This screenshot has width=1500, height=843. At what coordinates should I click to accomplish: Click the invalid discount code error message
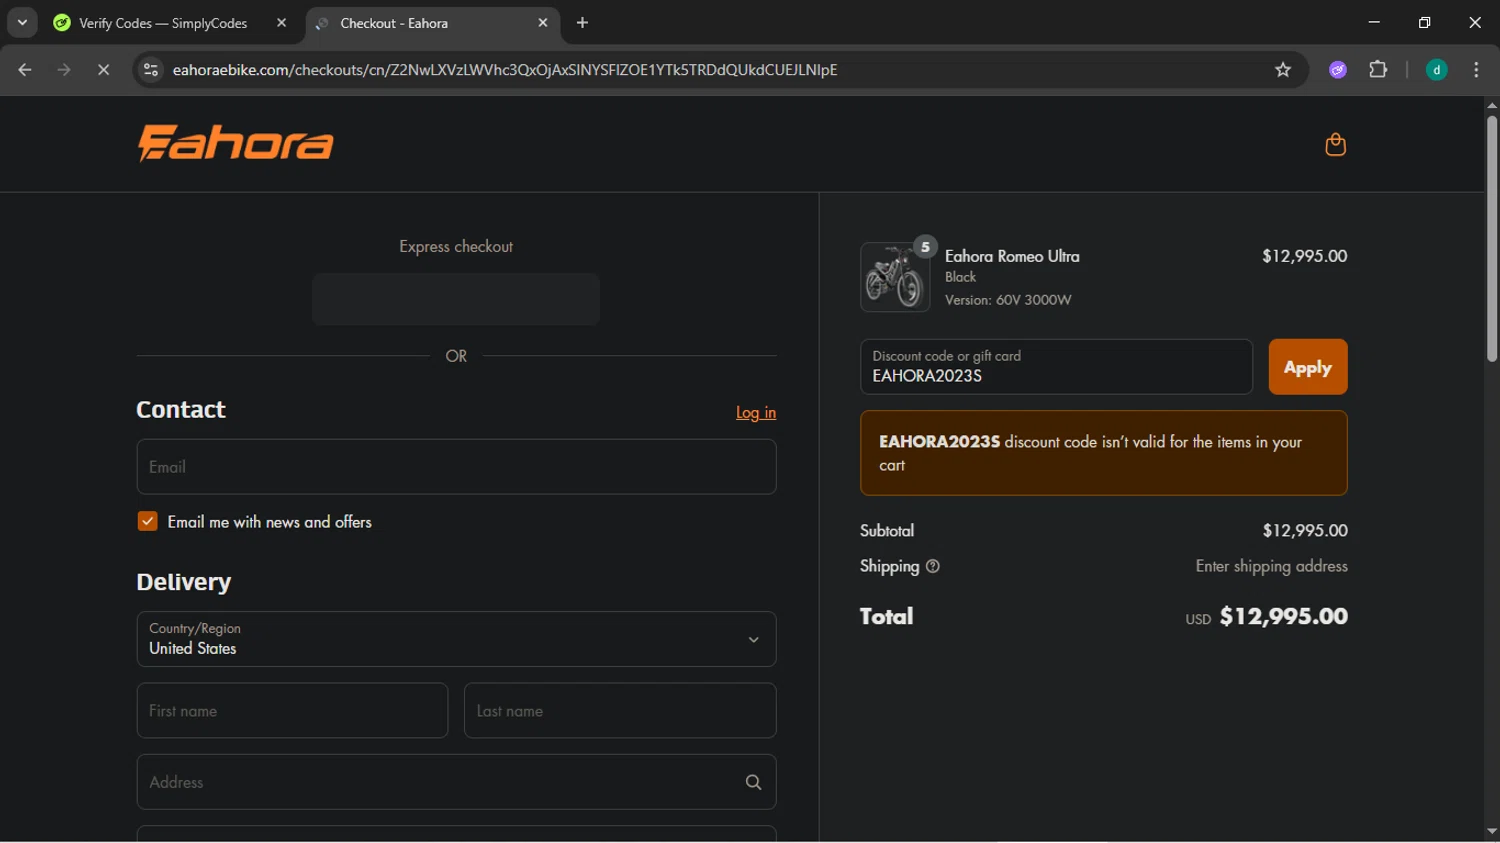(1103, 453)
